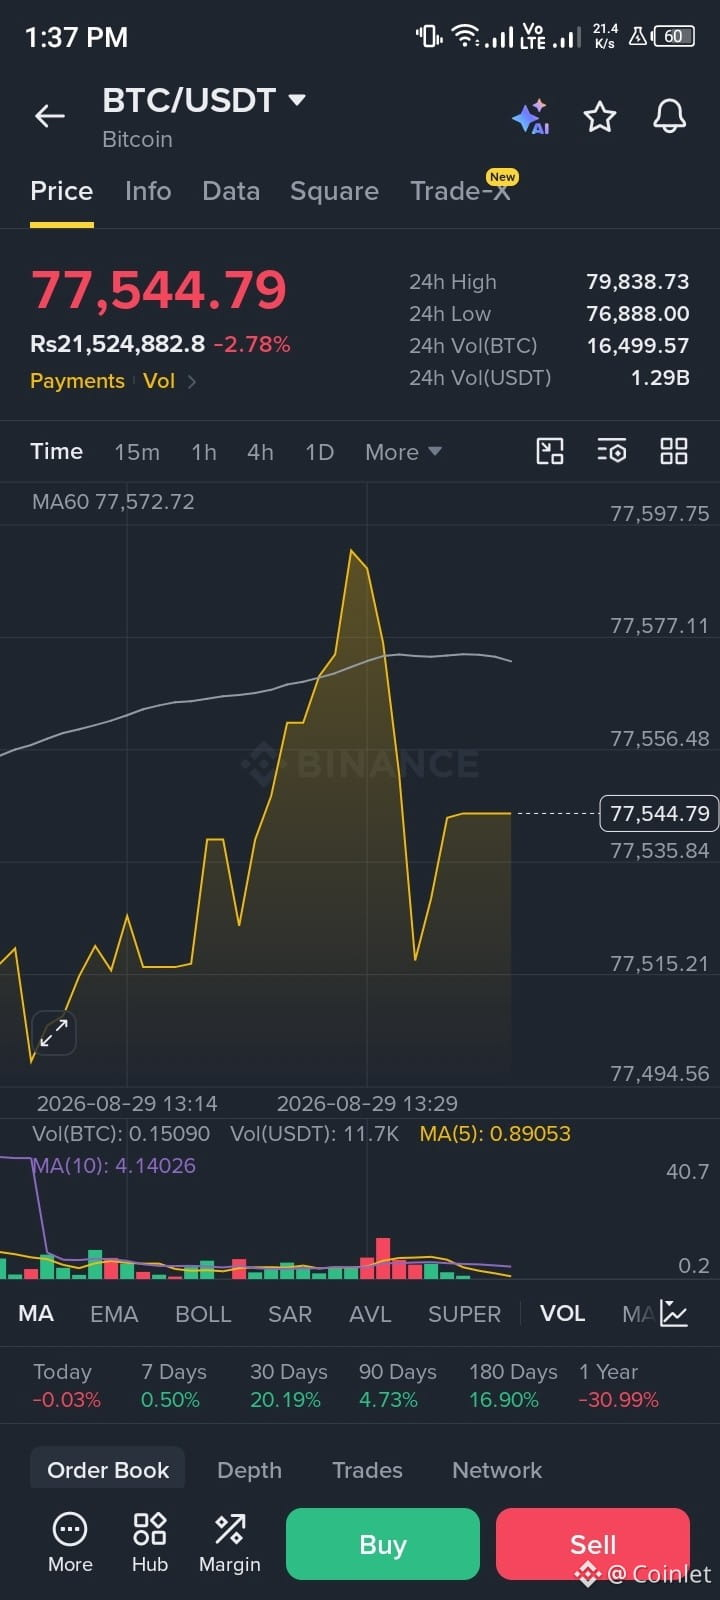This screenshot has width=720, height=1600.
Task: Open the More timeframes dropdown
Action: [x=403, y=452]
